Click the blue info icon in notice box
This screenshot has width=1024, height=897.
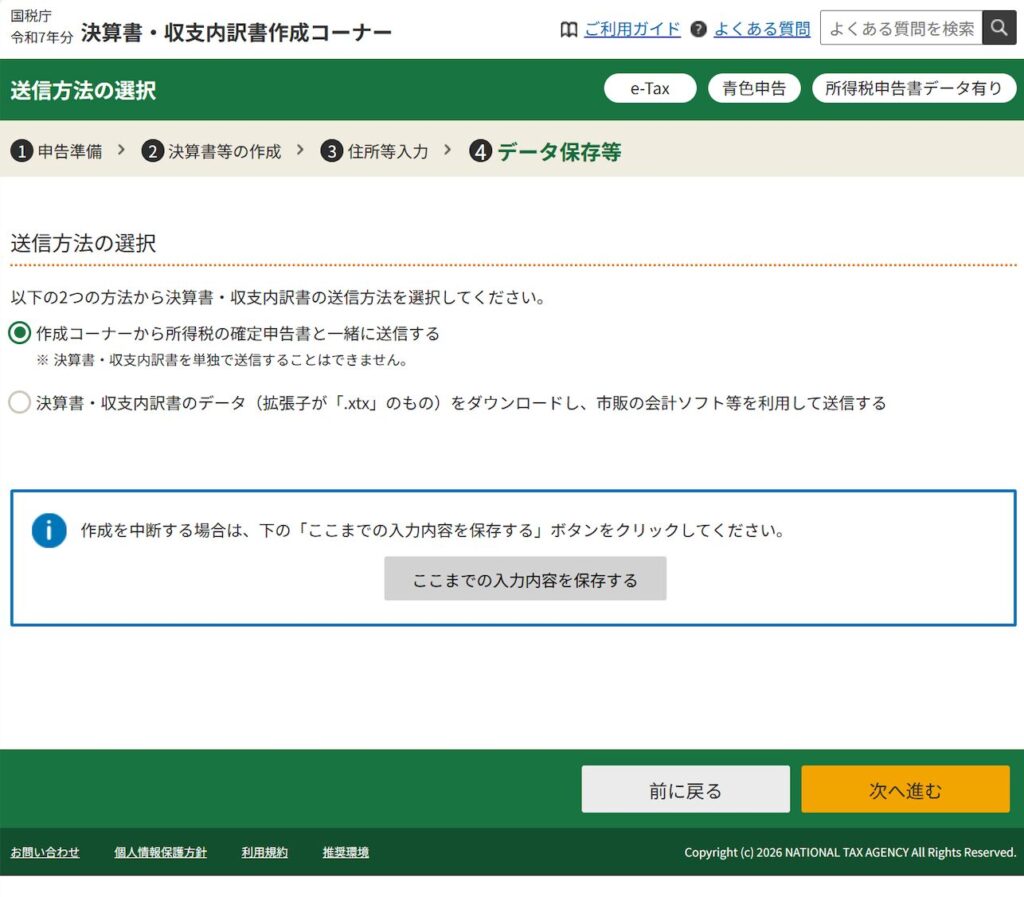tap(49, 531)
